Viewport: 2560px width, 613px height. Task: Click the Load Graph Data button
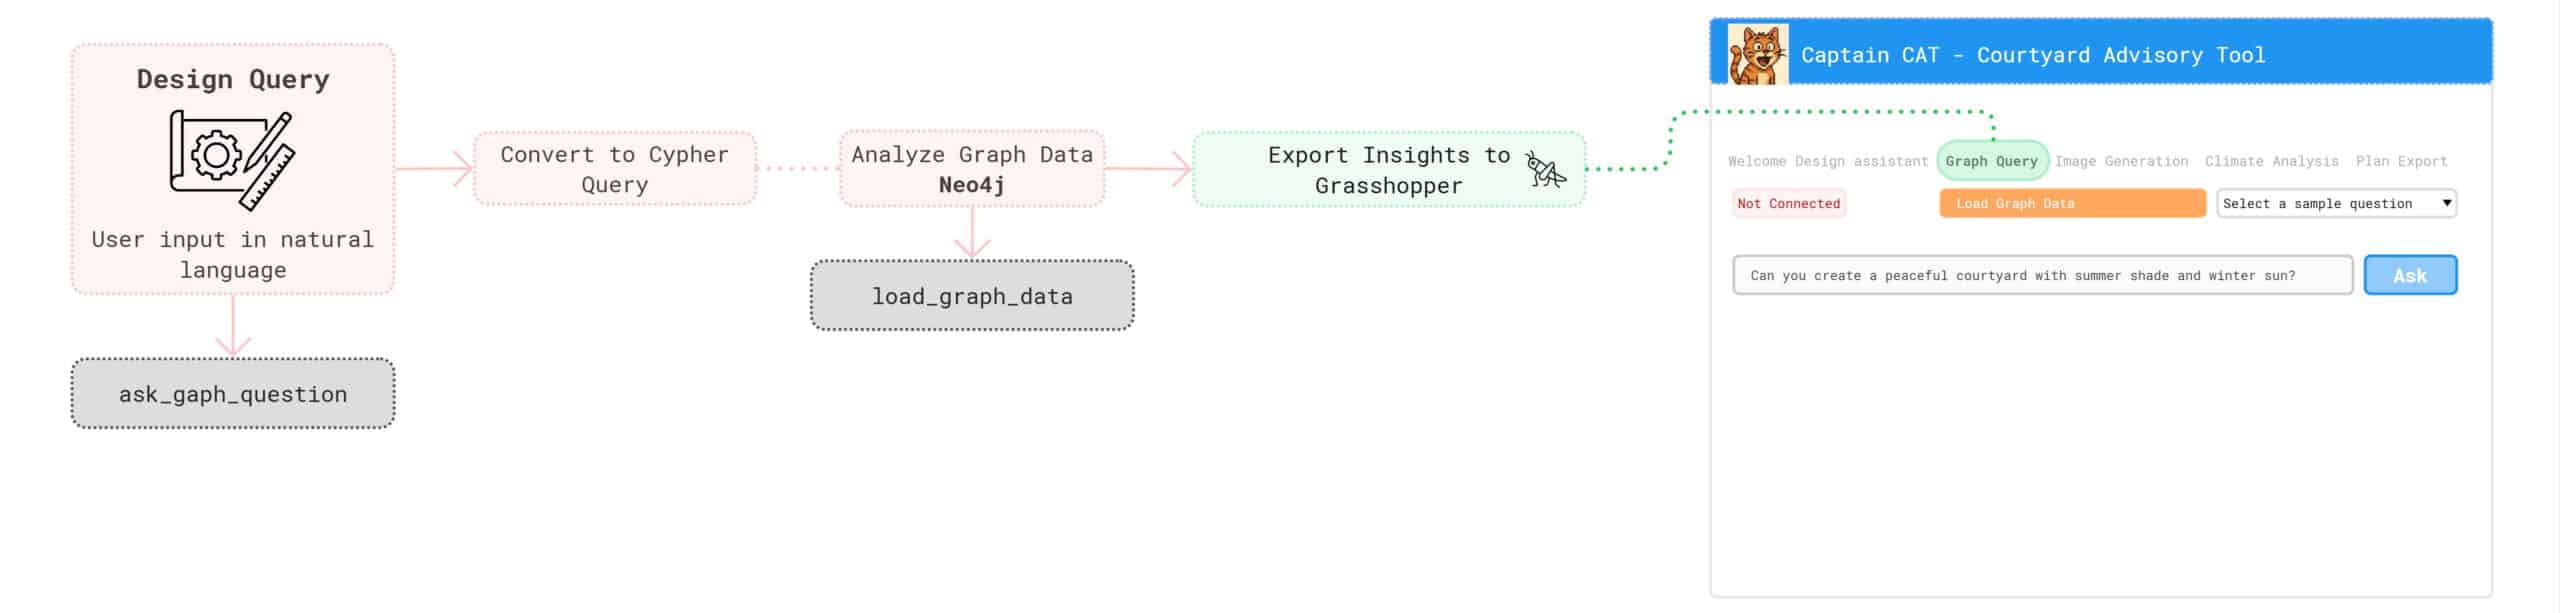tap(2072, 203)
